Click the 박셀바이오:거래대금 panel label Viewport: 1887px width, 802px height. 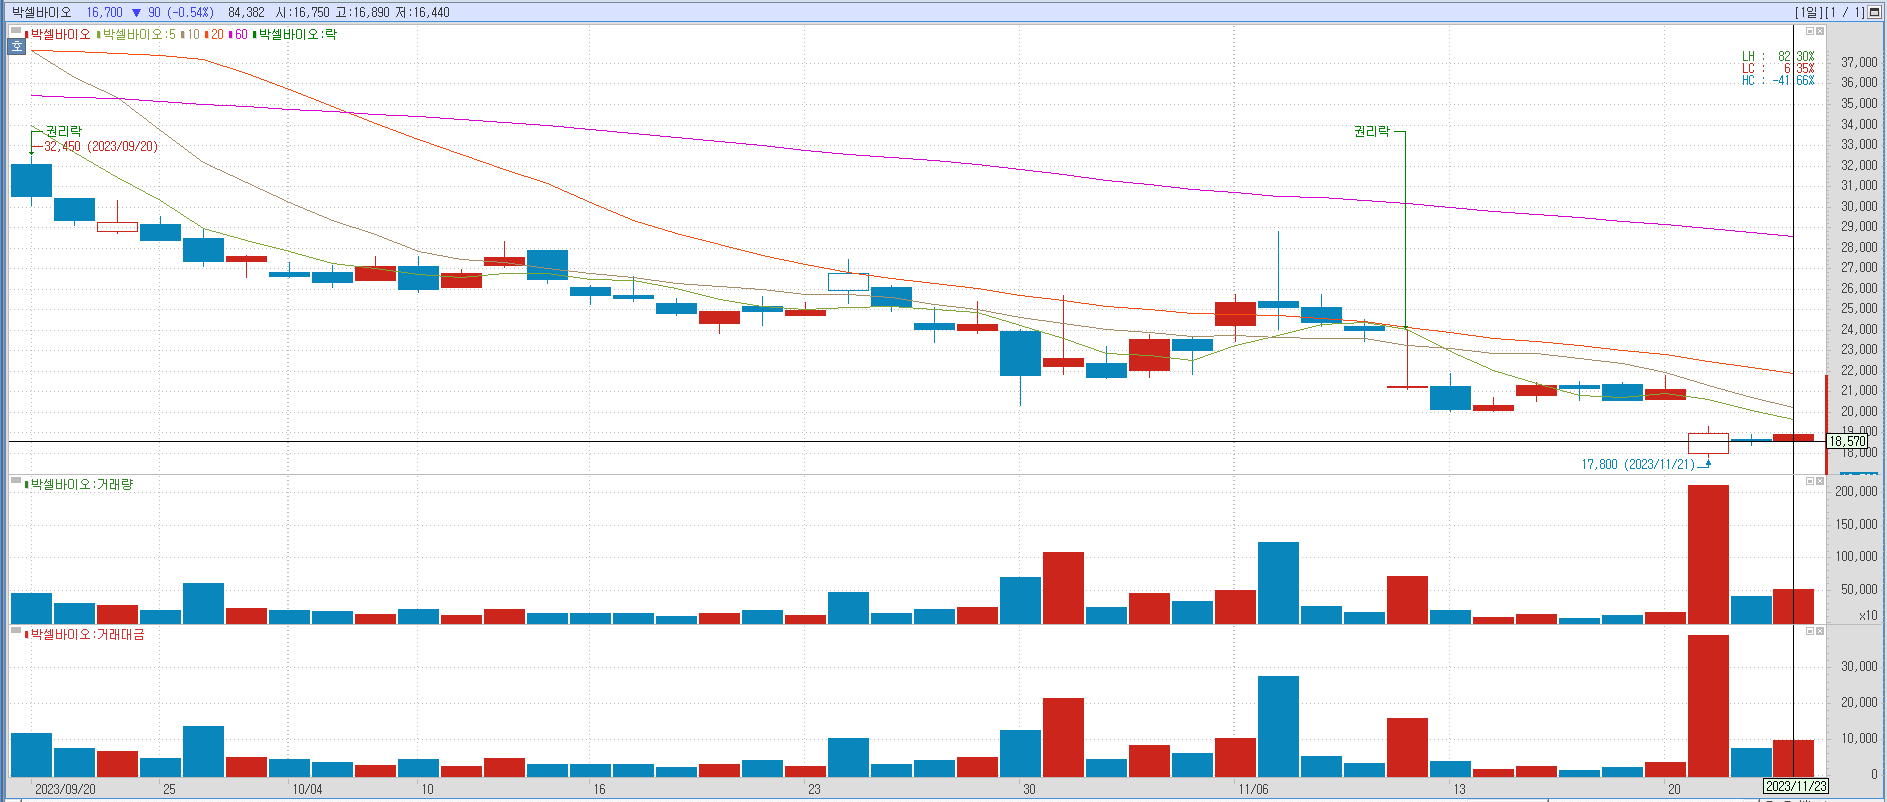pyautogui.click(x=87, y=635)
